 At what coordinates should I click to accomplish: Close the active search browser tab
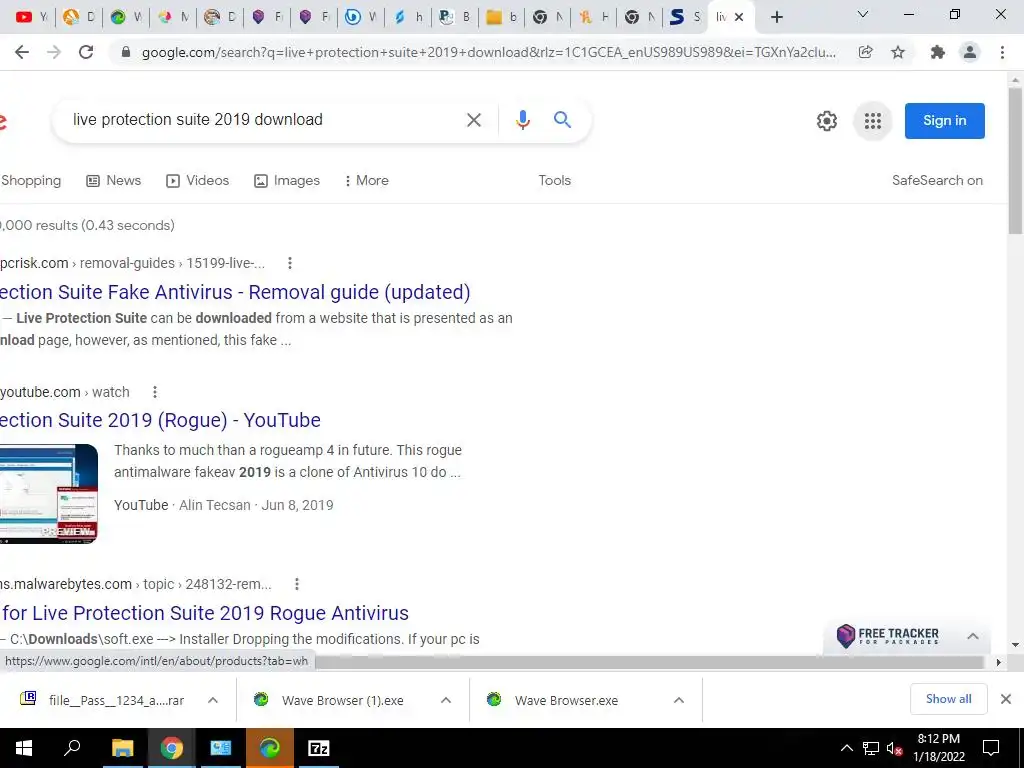tap(739, 18)
